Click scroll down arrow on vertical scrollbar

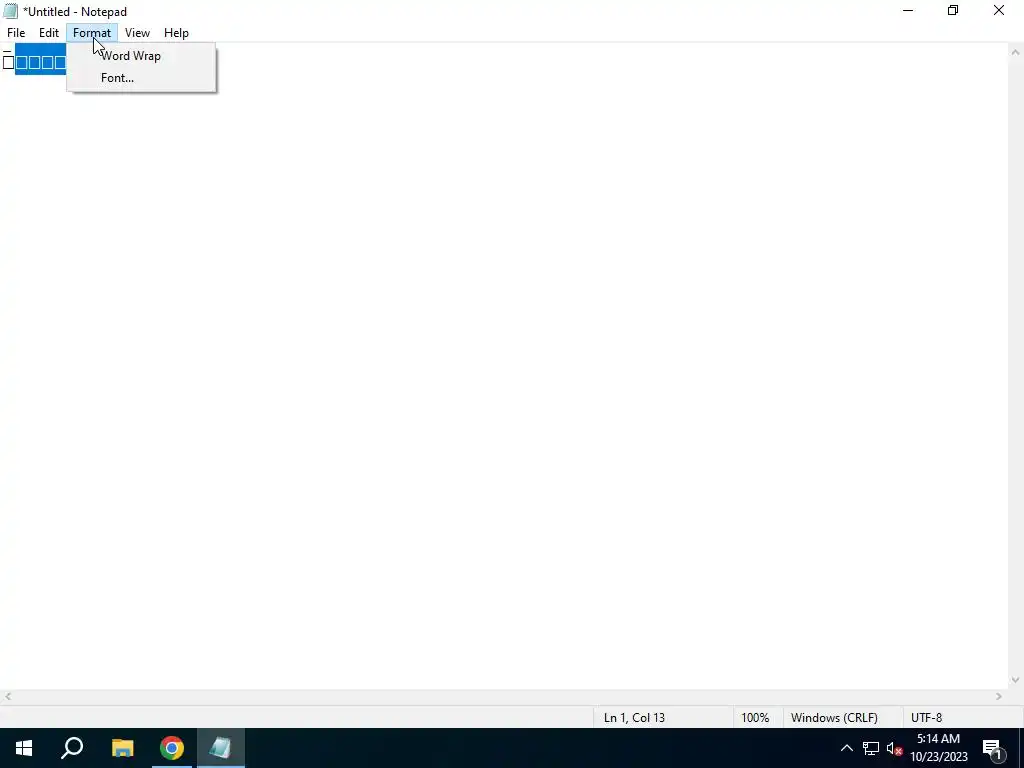click(1016, 680)
